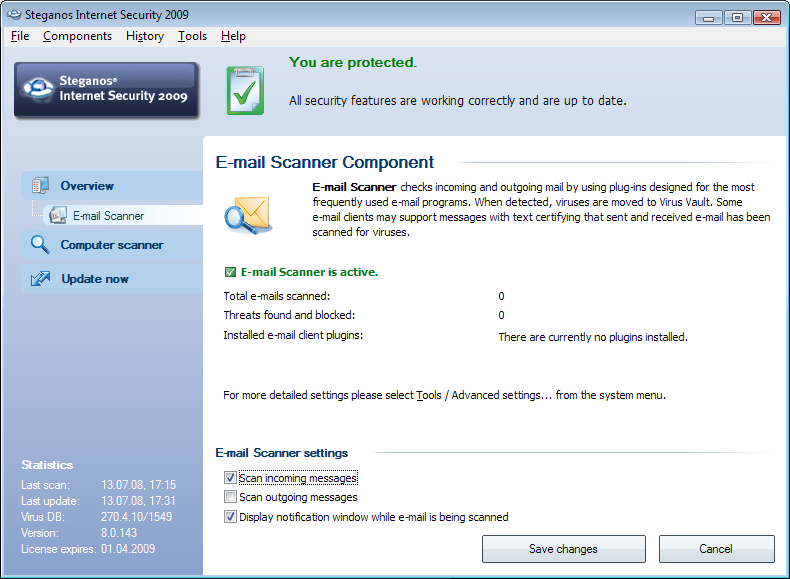
Task: Maximize the Steganos window
Action: pyautogui.click(x=737, y=18)
